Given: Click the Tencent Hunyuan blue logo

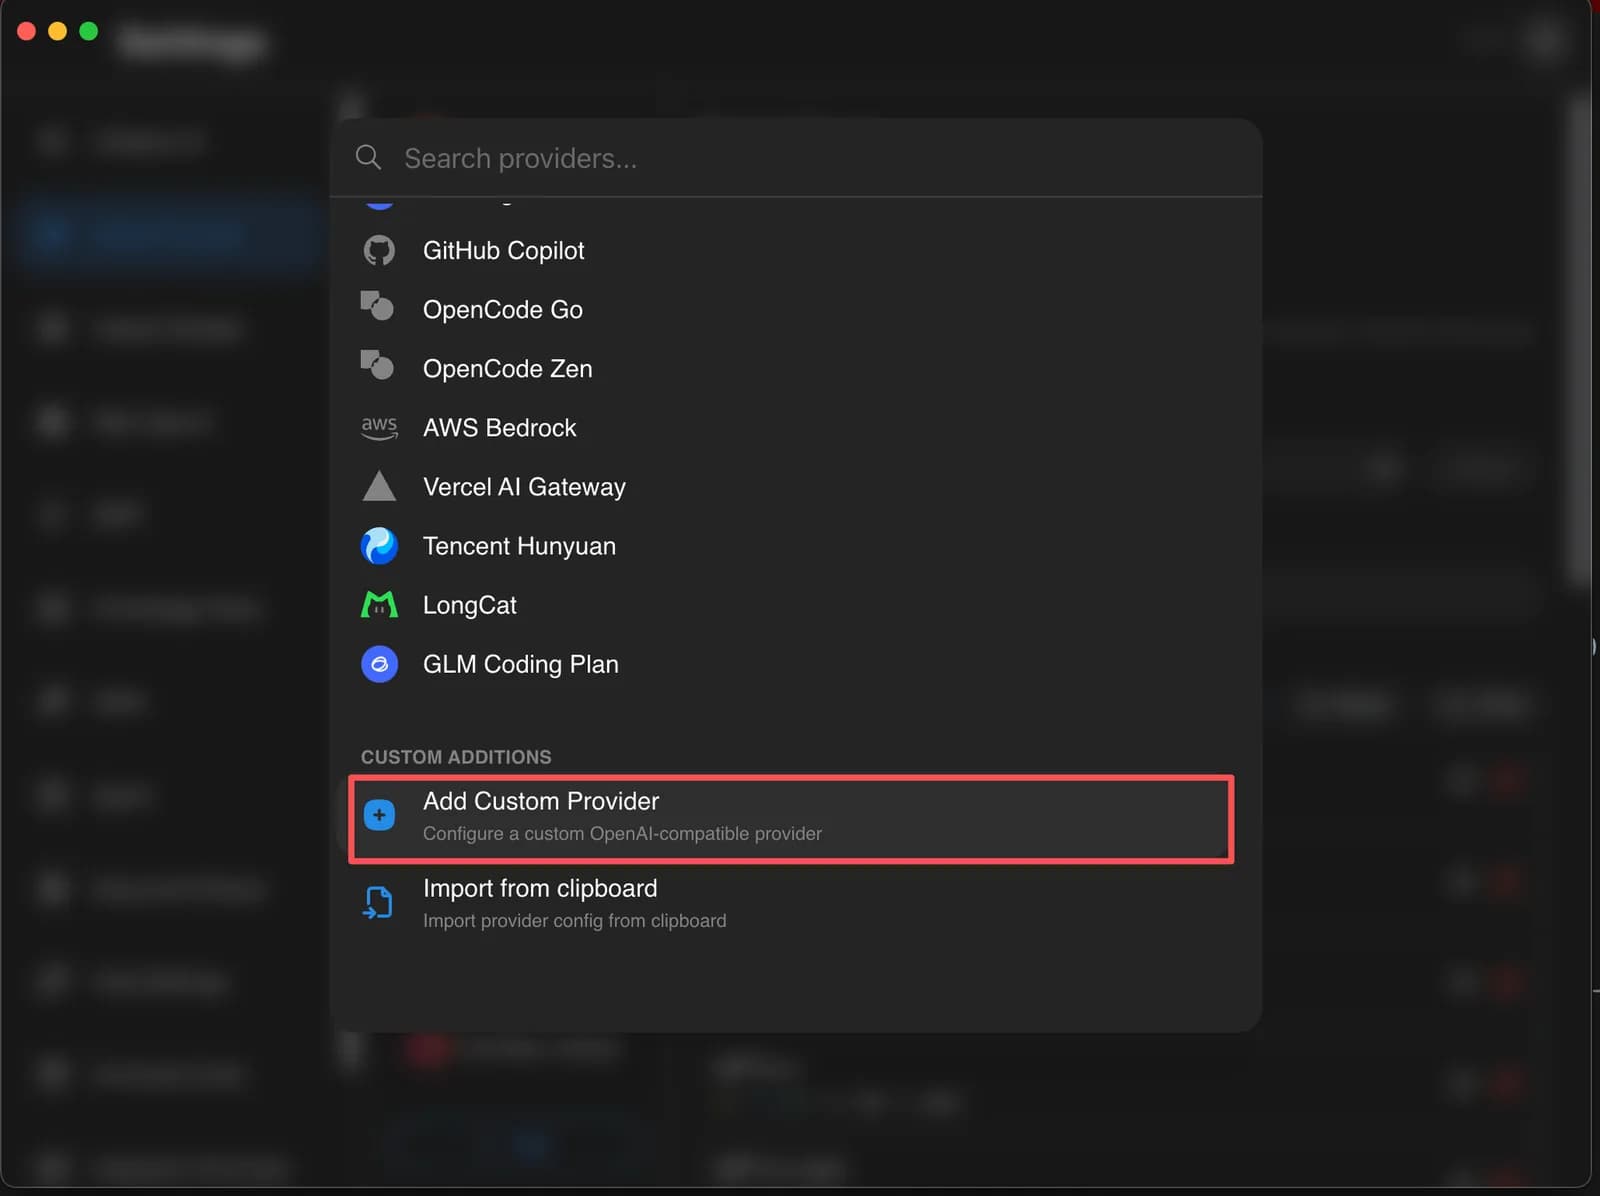Looking at the screenshot, I should [x=379, y=546].
